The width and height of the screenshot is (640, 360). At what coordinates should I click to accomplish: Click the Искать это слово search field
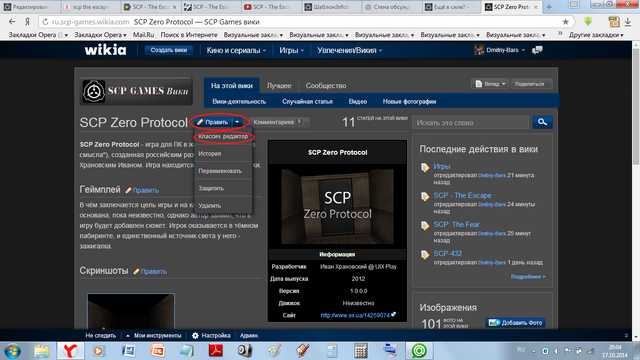click(x=470, y=122)
